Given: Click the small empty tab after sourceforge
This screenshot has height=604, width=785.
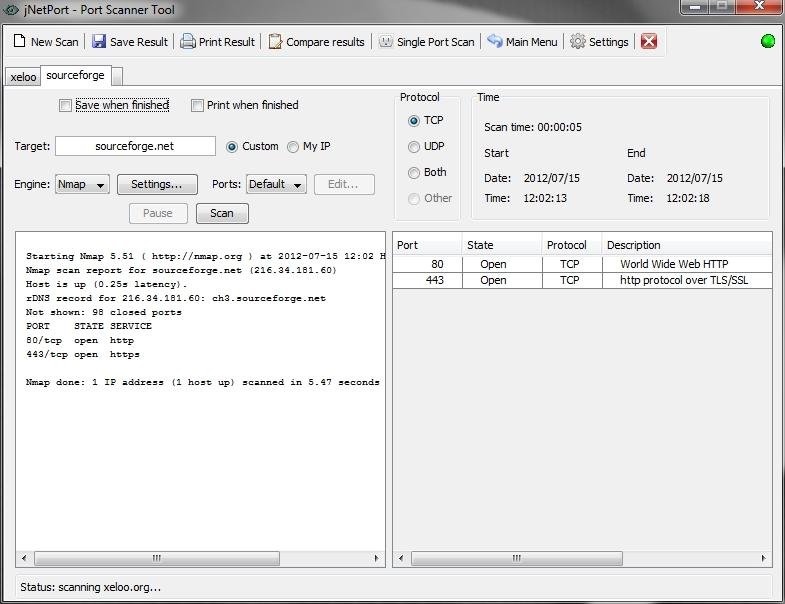Looking at the screenshot, I should (x=117, y=77).
